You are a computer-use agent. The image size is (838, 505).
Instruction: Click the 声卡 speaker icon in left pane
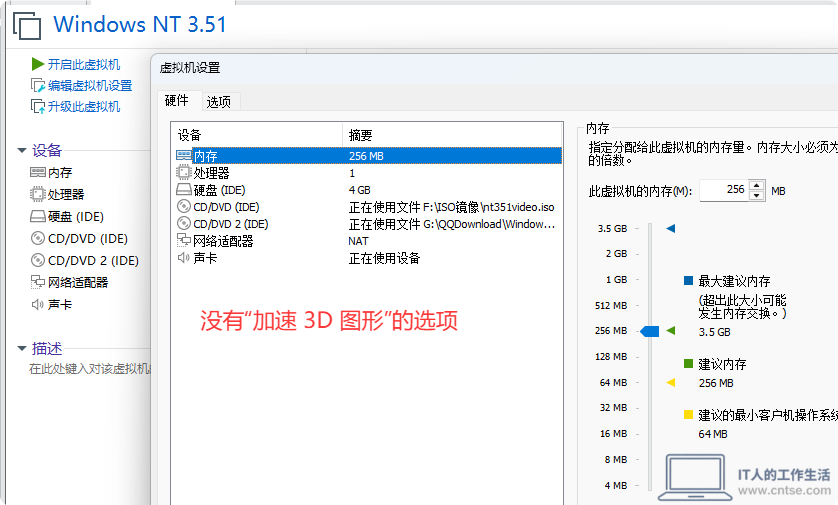click(37, 304)
